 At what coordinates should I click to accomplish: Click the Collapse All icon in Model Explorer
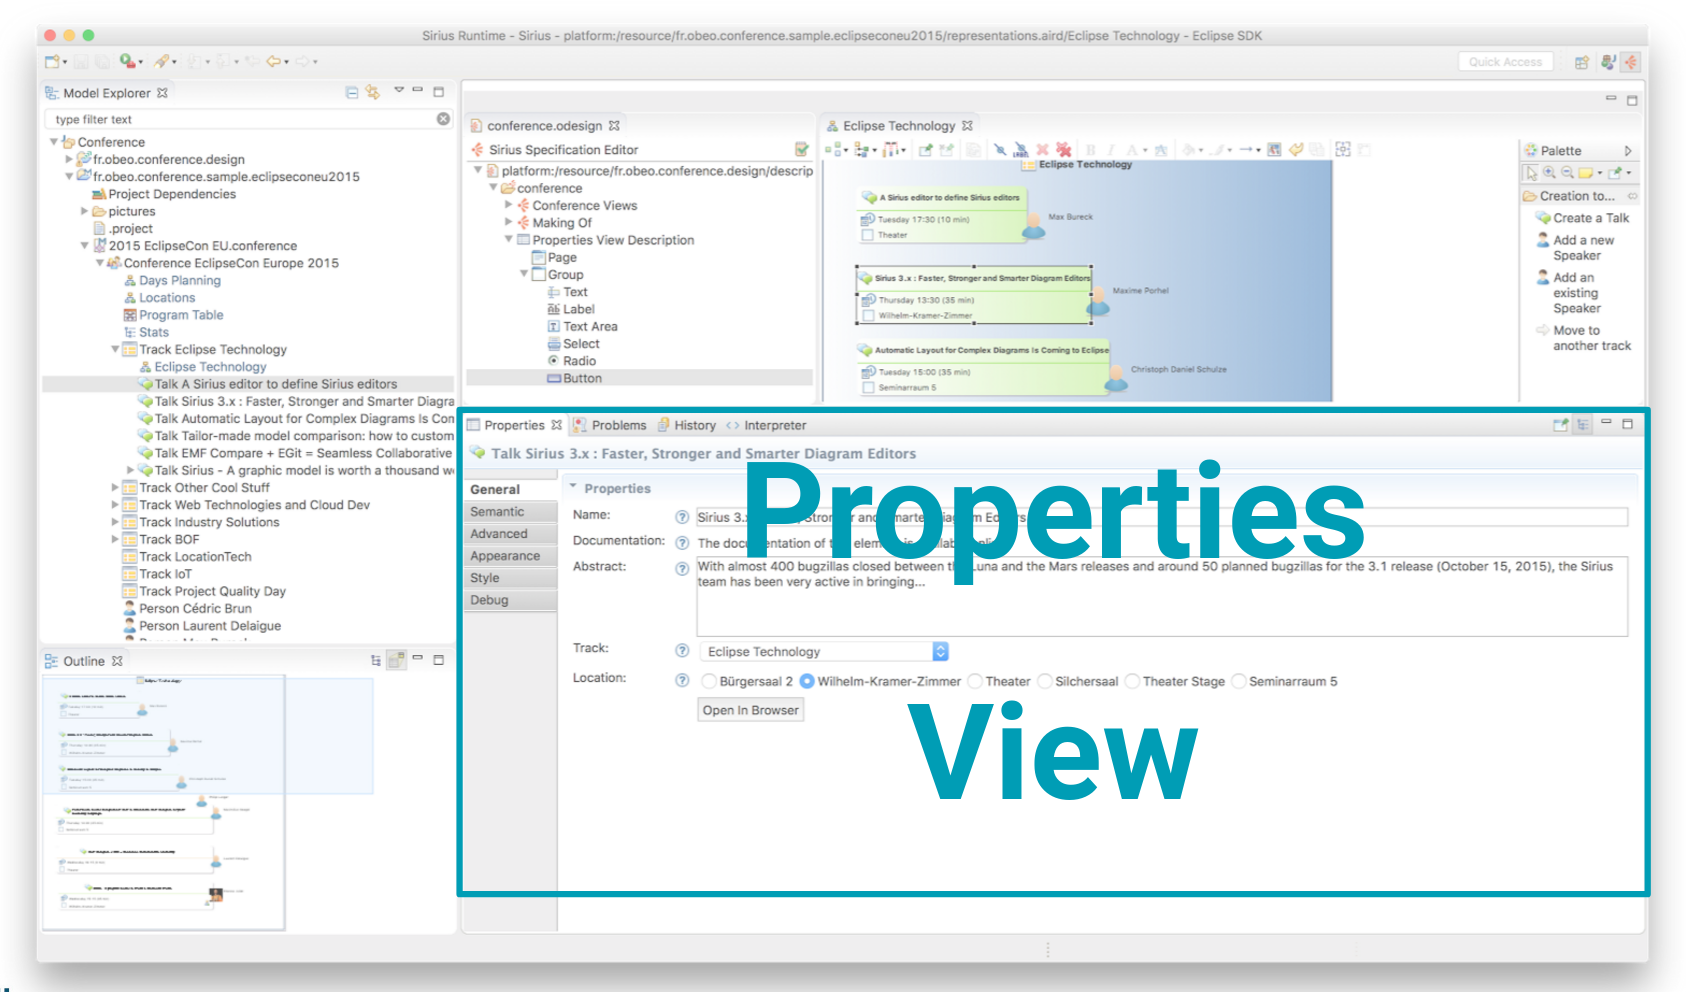[352, 92]
